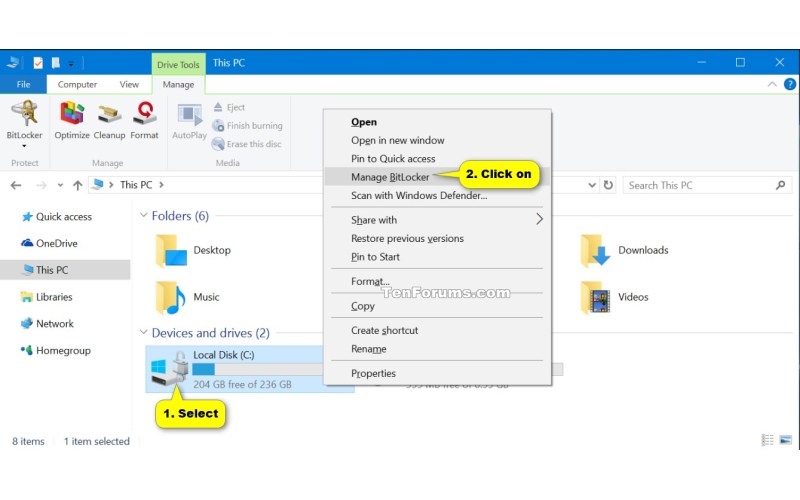
Task: Open the Videos folder
Action: tap(615, 297)
